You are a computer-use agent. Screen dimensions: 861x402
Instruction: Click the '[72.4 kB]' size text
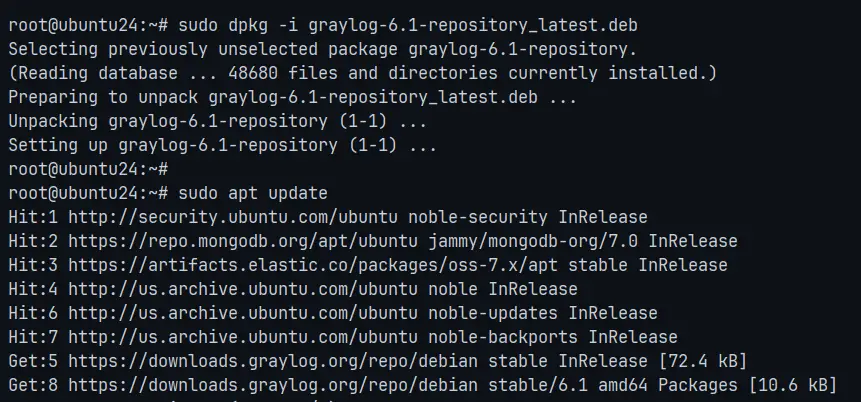[702, 361]
